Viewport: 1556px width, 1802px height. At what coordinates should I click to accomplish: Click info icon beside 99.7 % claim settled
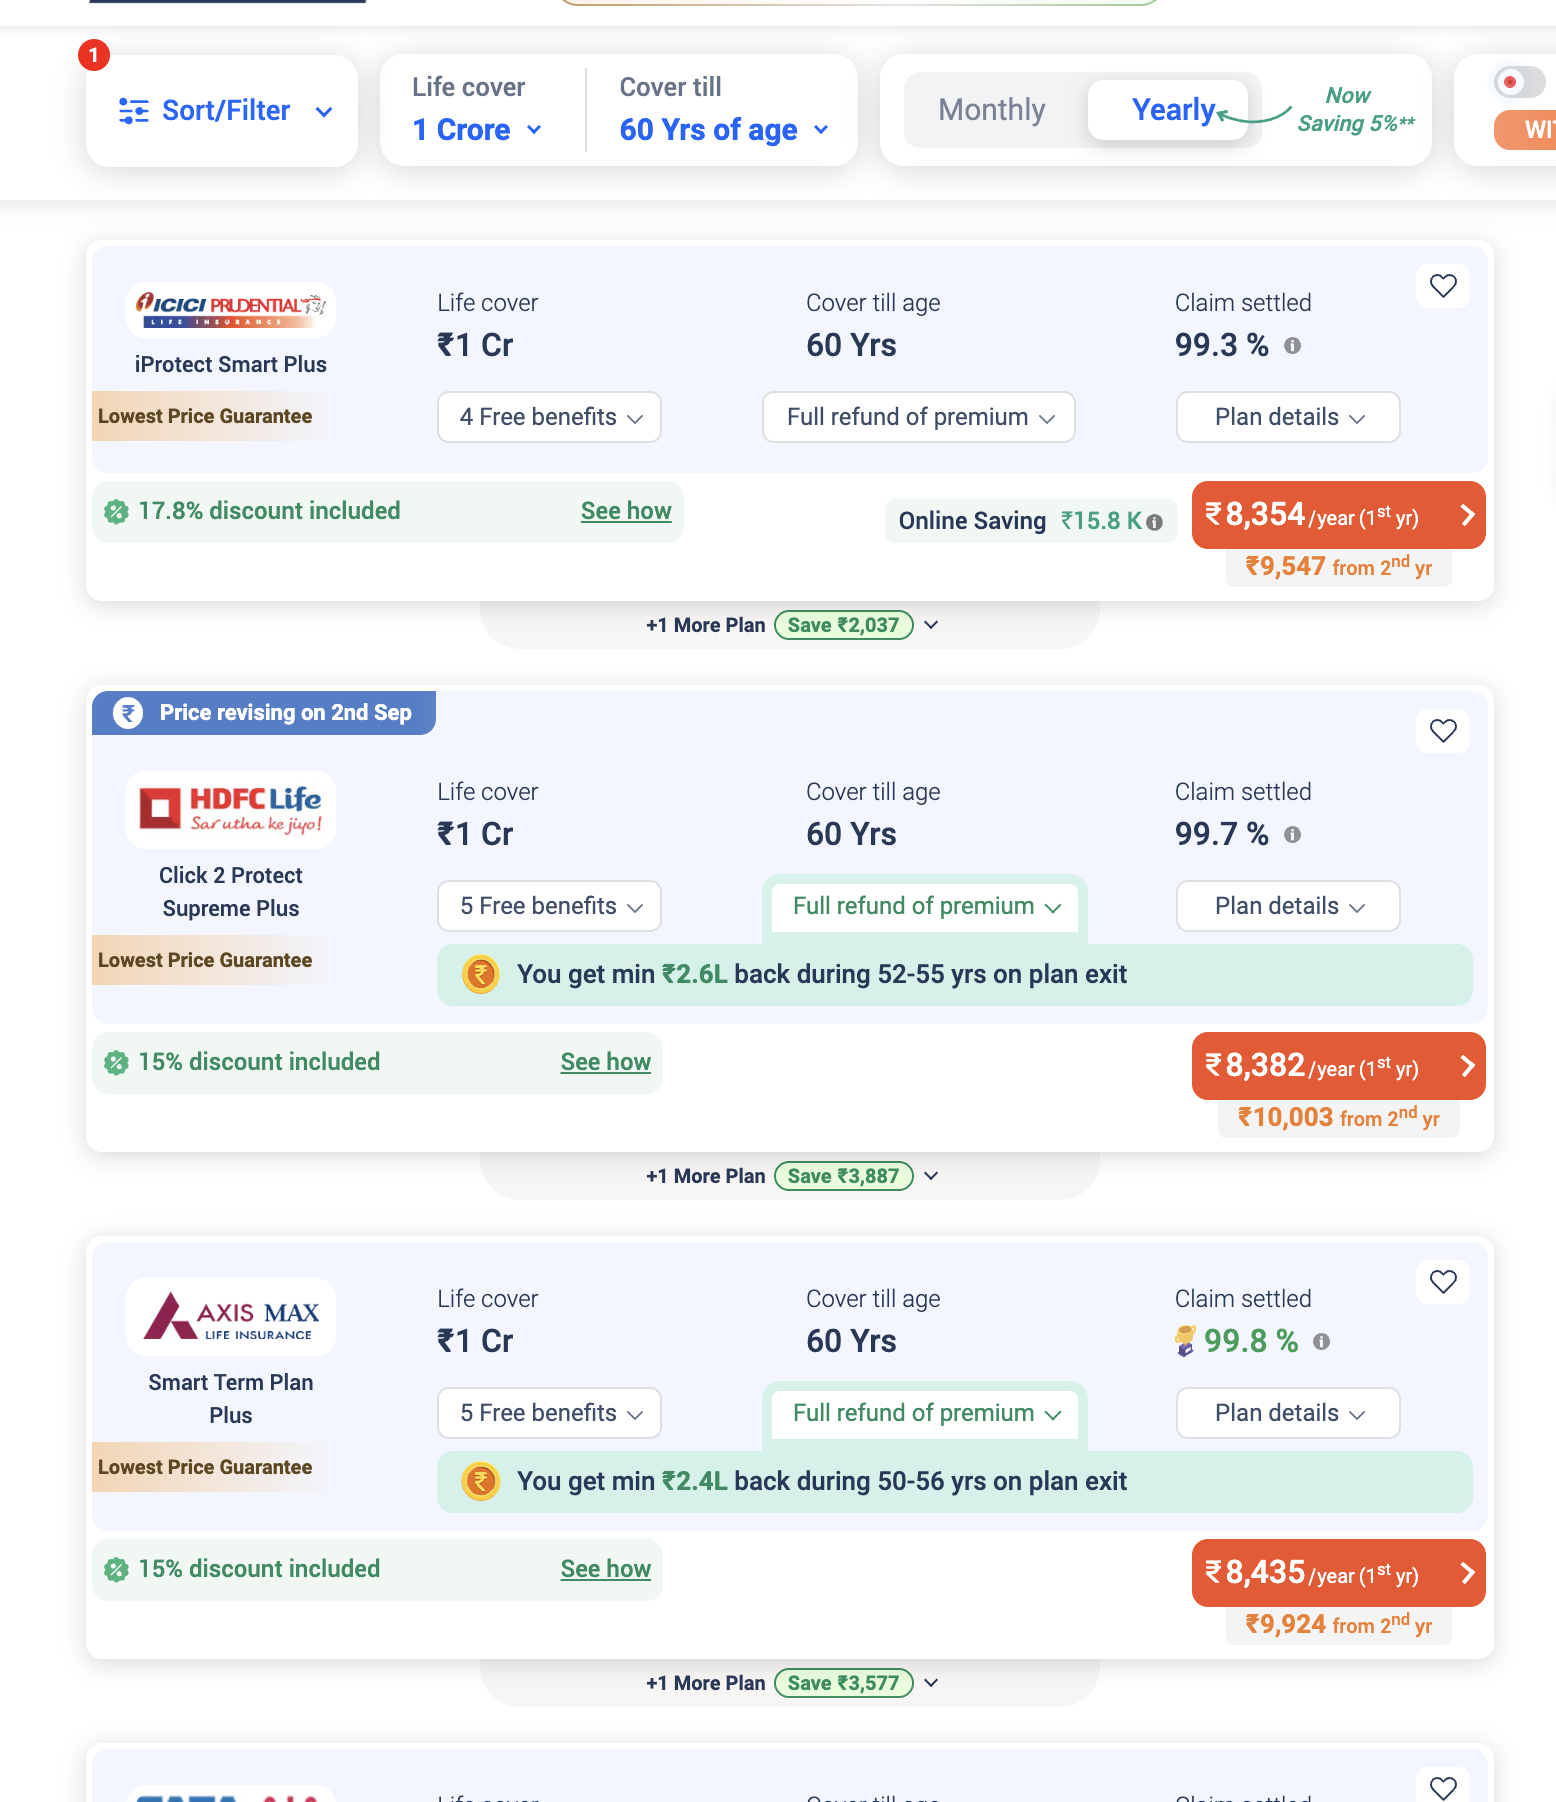coord(1292,835)
